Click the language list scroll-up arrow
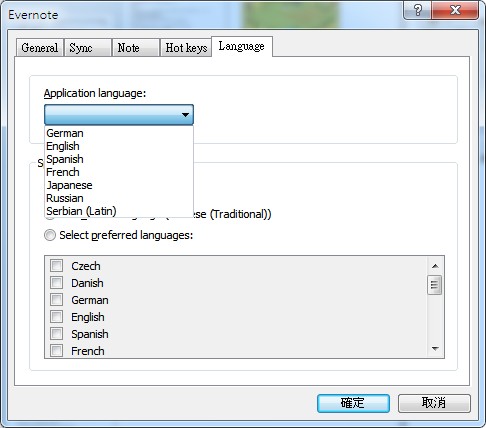This screenshot has width=486, height=428. 435,266
